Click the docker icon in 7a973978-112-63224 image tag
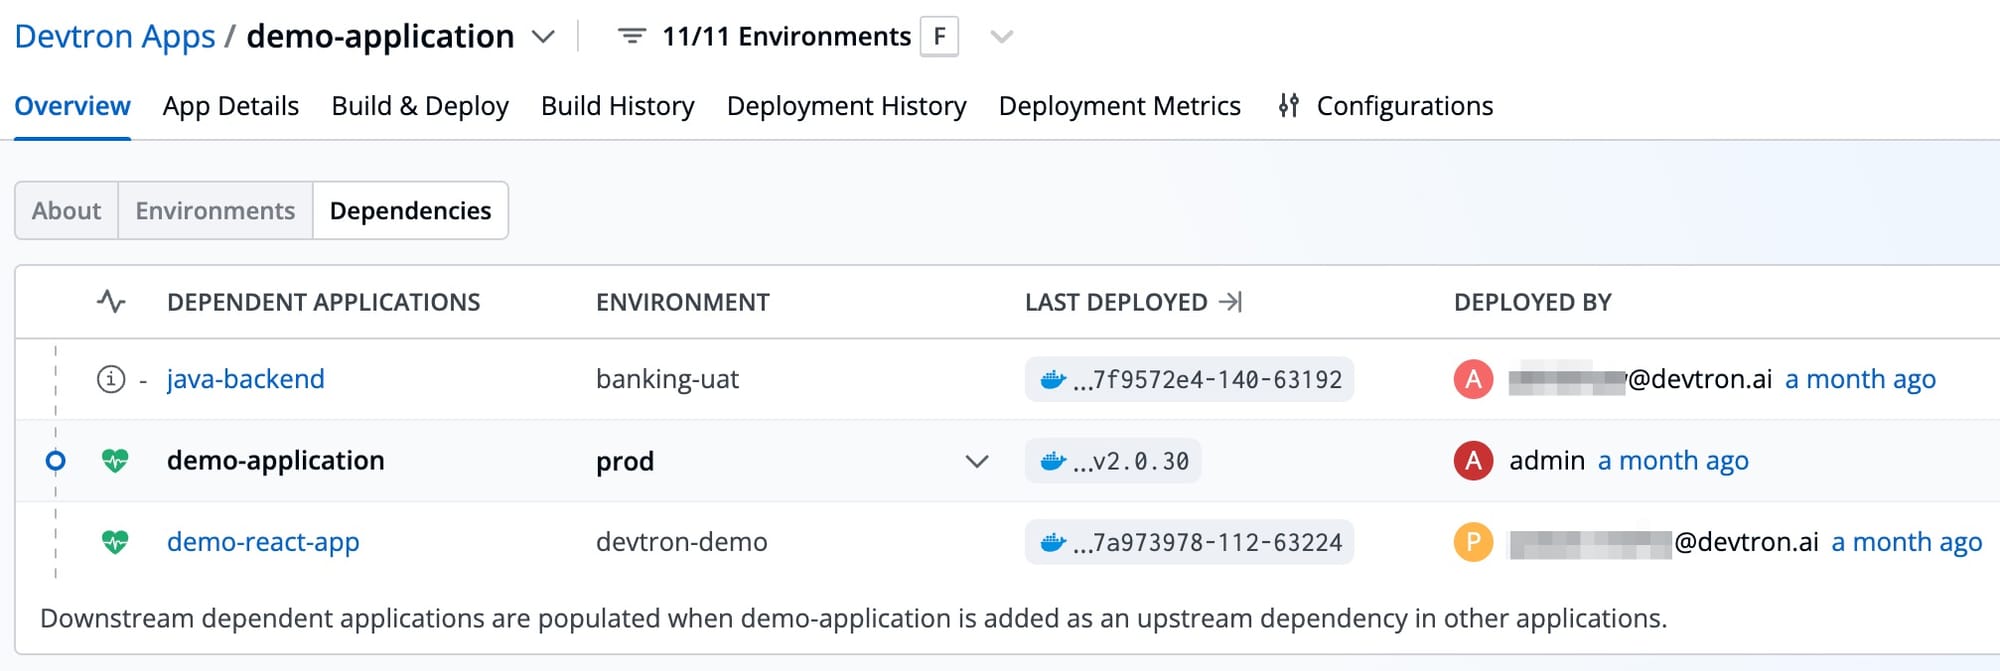Screen dimensions: 2000x671 click(x=1053, y=542)
